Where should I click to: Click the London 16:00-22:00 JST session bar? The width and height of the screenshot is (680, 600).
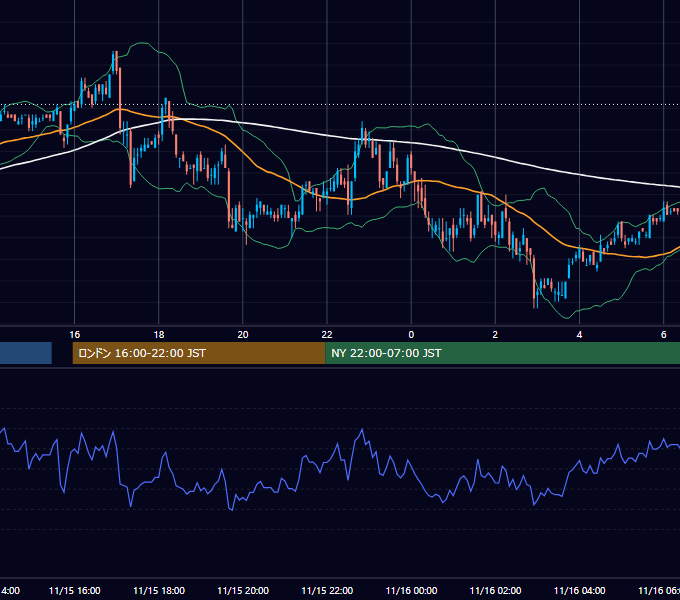click(x=199, y=353)
